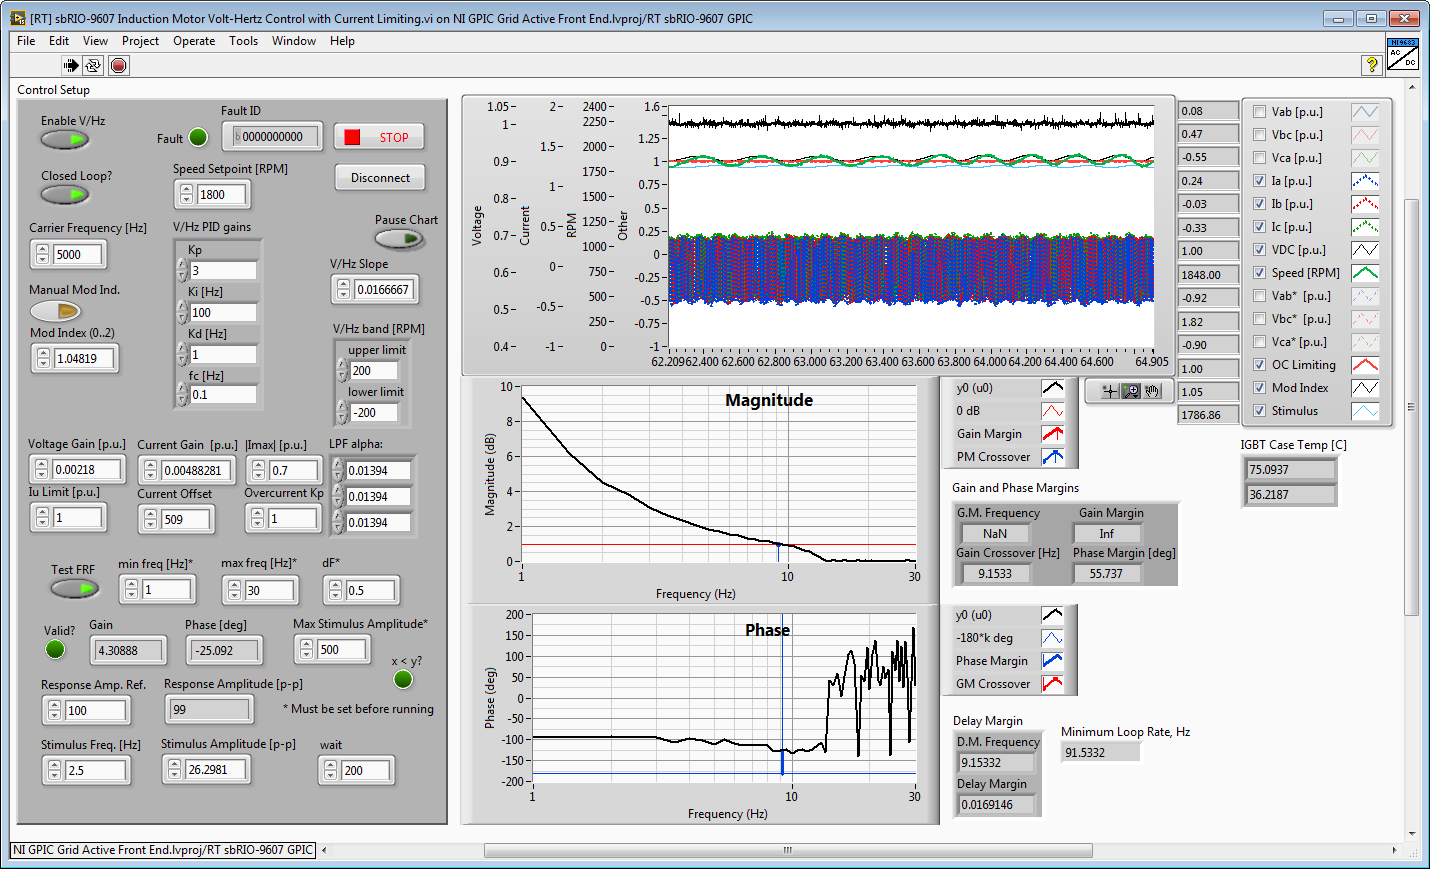Click the Kp gain field showing 3
Screen dimensions: 1430x869
[223, 271]
